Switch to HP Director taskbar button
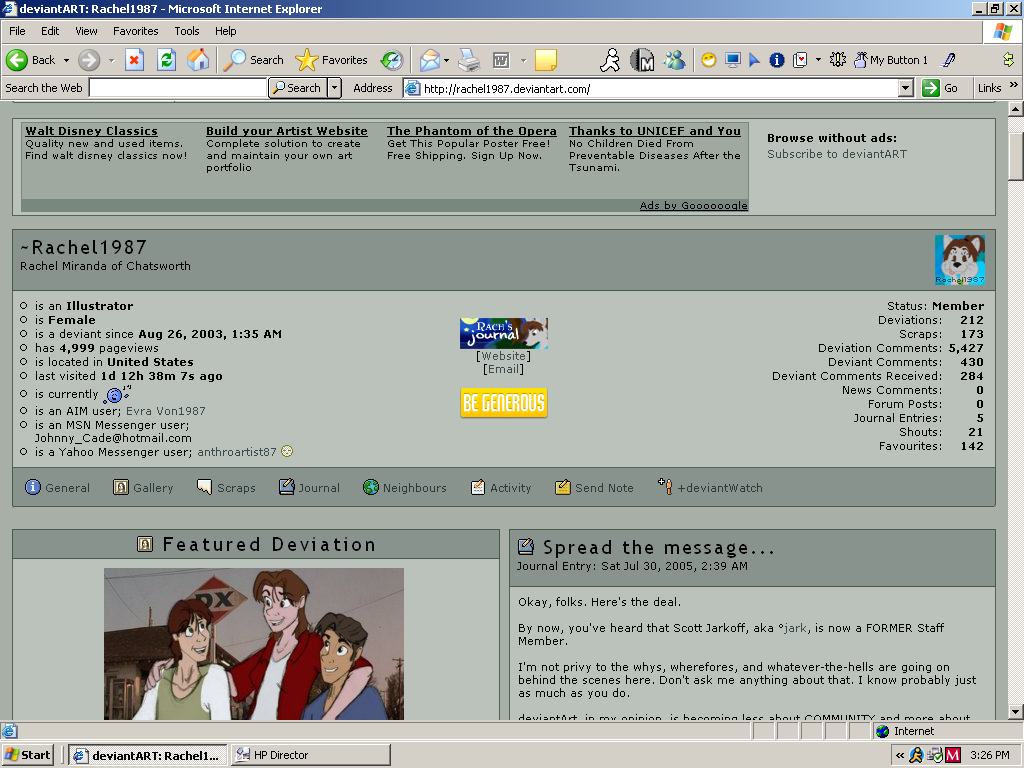This screenshot has height=768, width=1024. coord(311,755)
